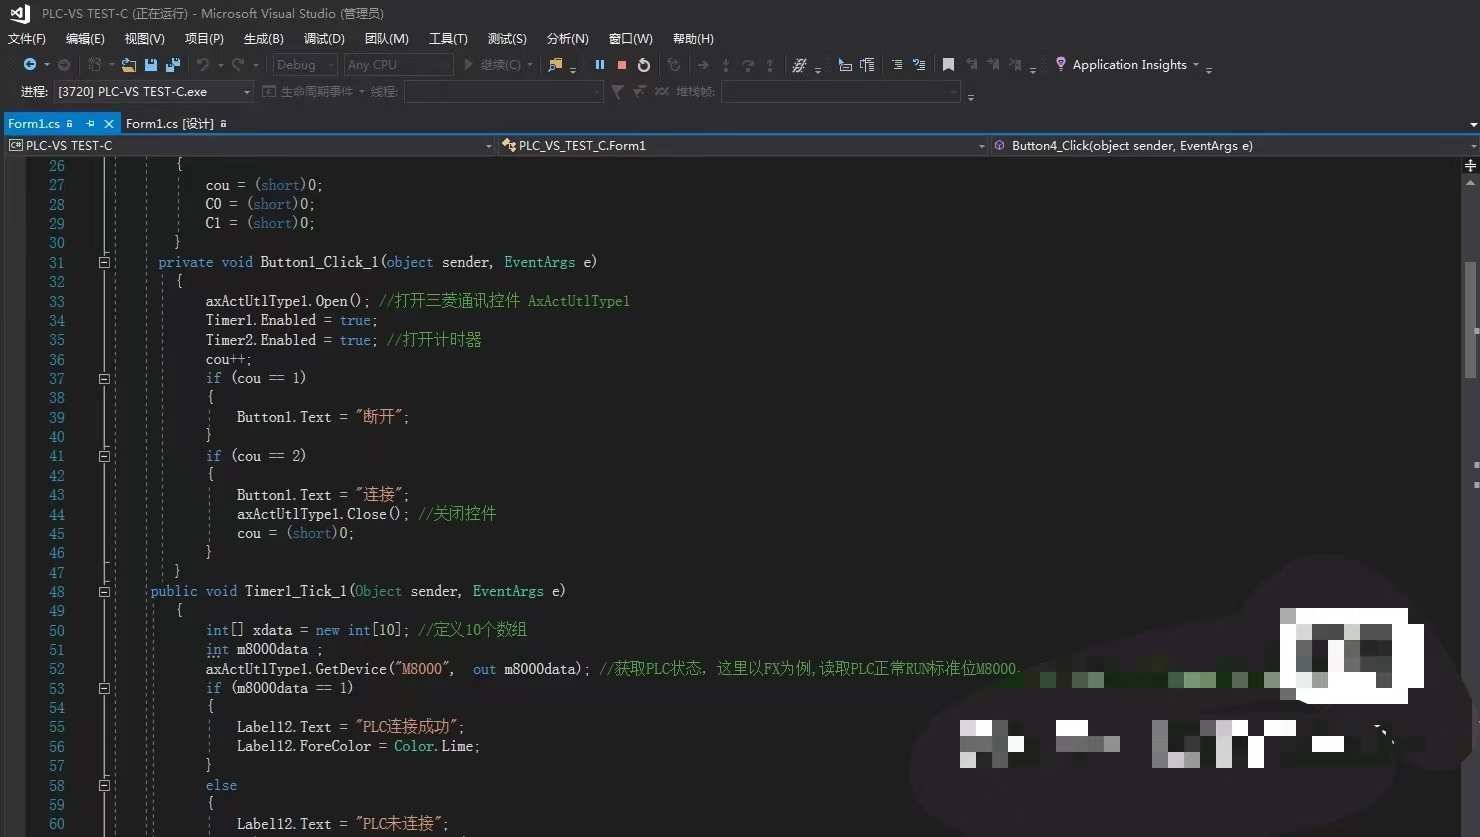Open the process dropdown showing PLC-VS TEST-C.exe
Image resolution: width=1480 pixels, height=837 pixels.
[154, 92]
